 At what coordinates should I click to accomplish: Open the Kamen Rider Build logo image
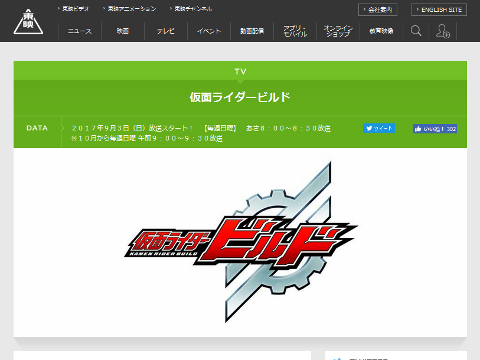tap(241, 242)
